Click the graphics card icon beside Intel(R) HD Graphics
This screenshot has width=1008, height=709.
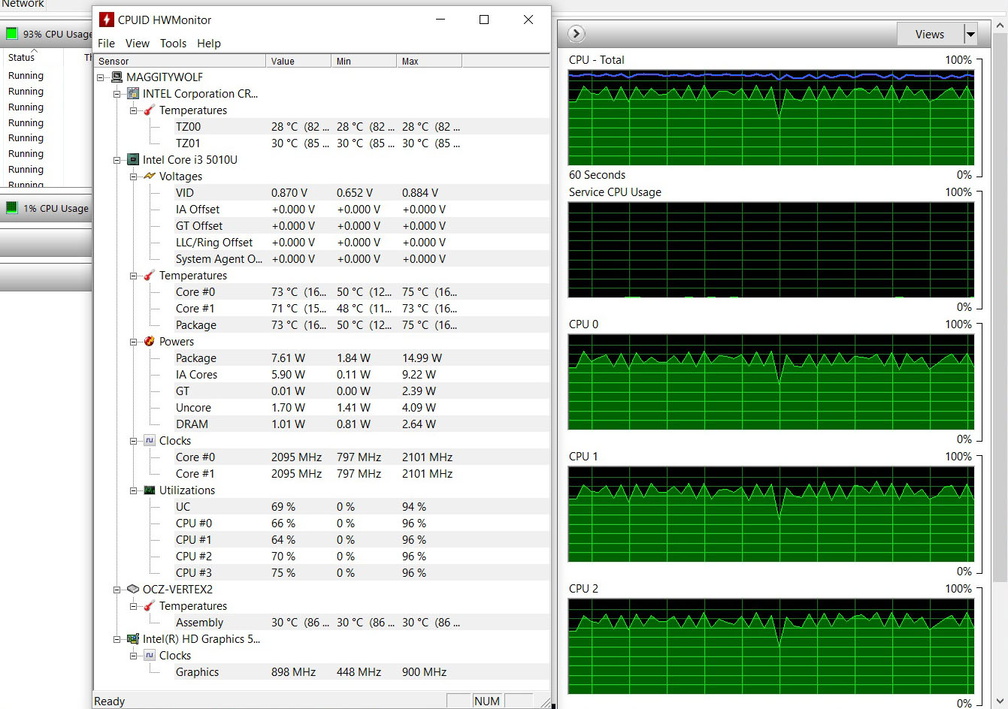[133, 639]
